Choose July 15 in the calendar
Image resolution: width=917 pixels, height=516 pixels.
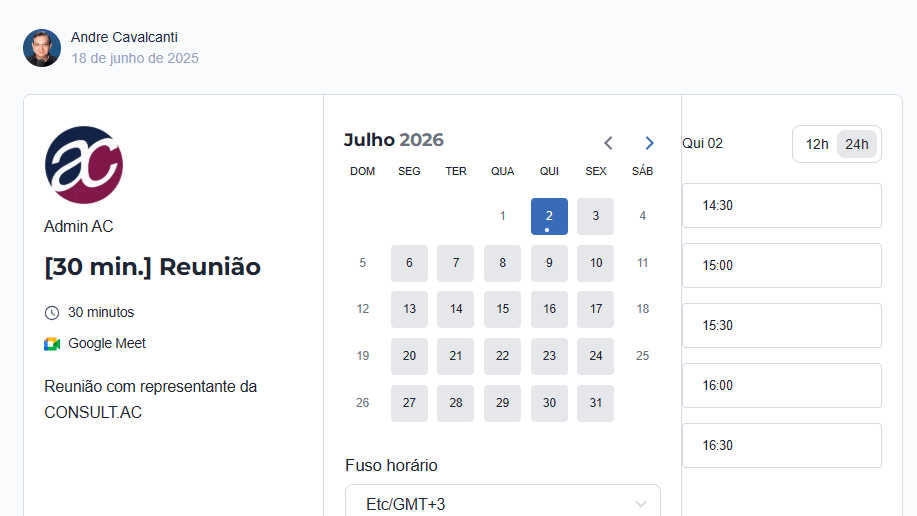point(502,309)
